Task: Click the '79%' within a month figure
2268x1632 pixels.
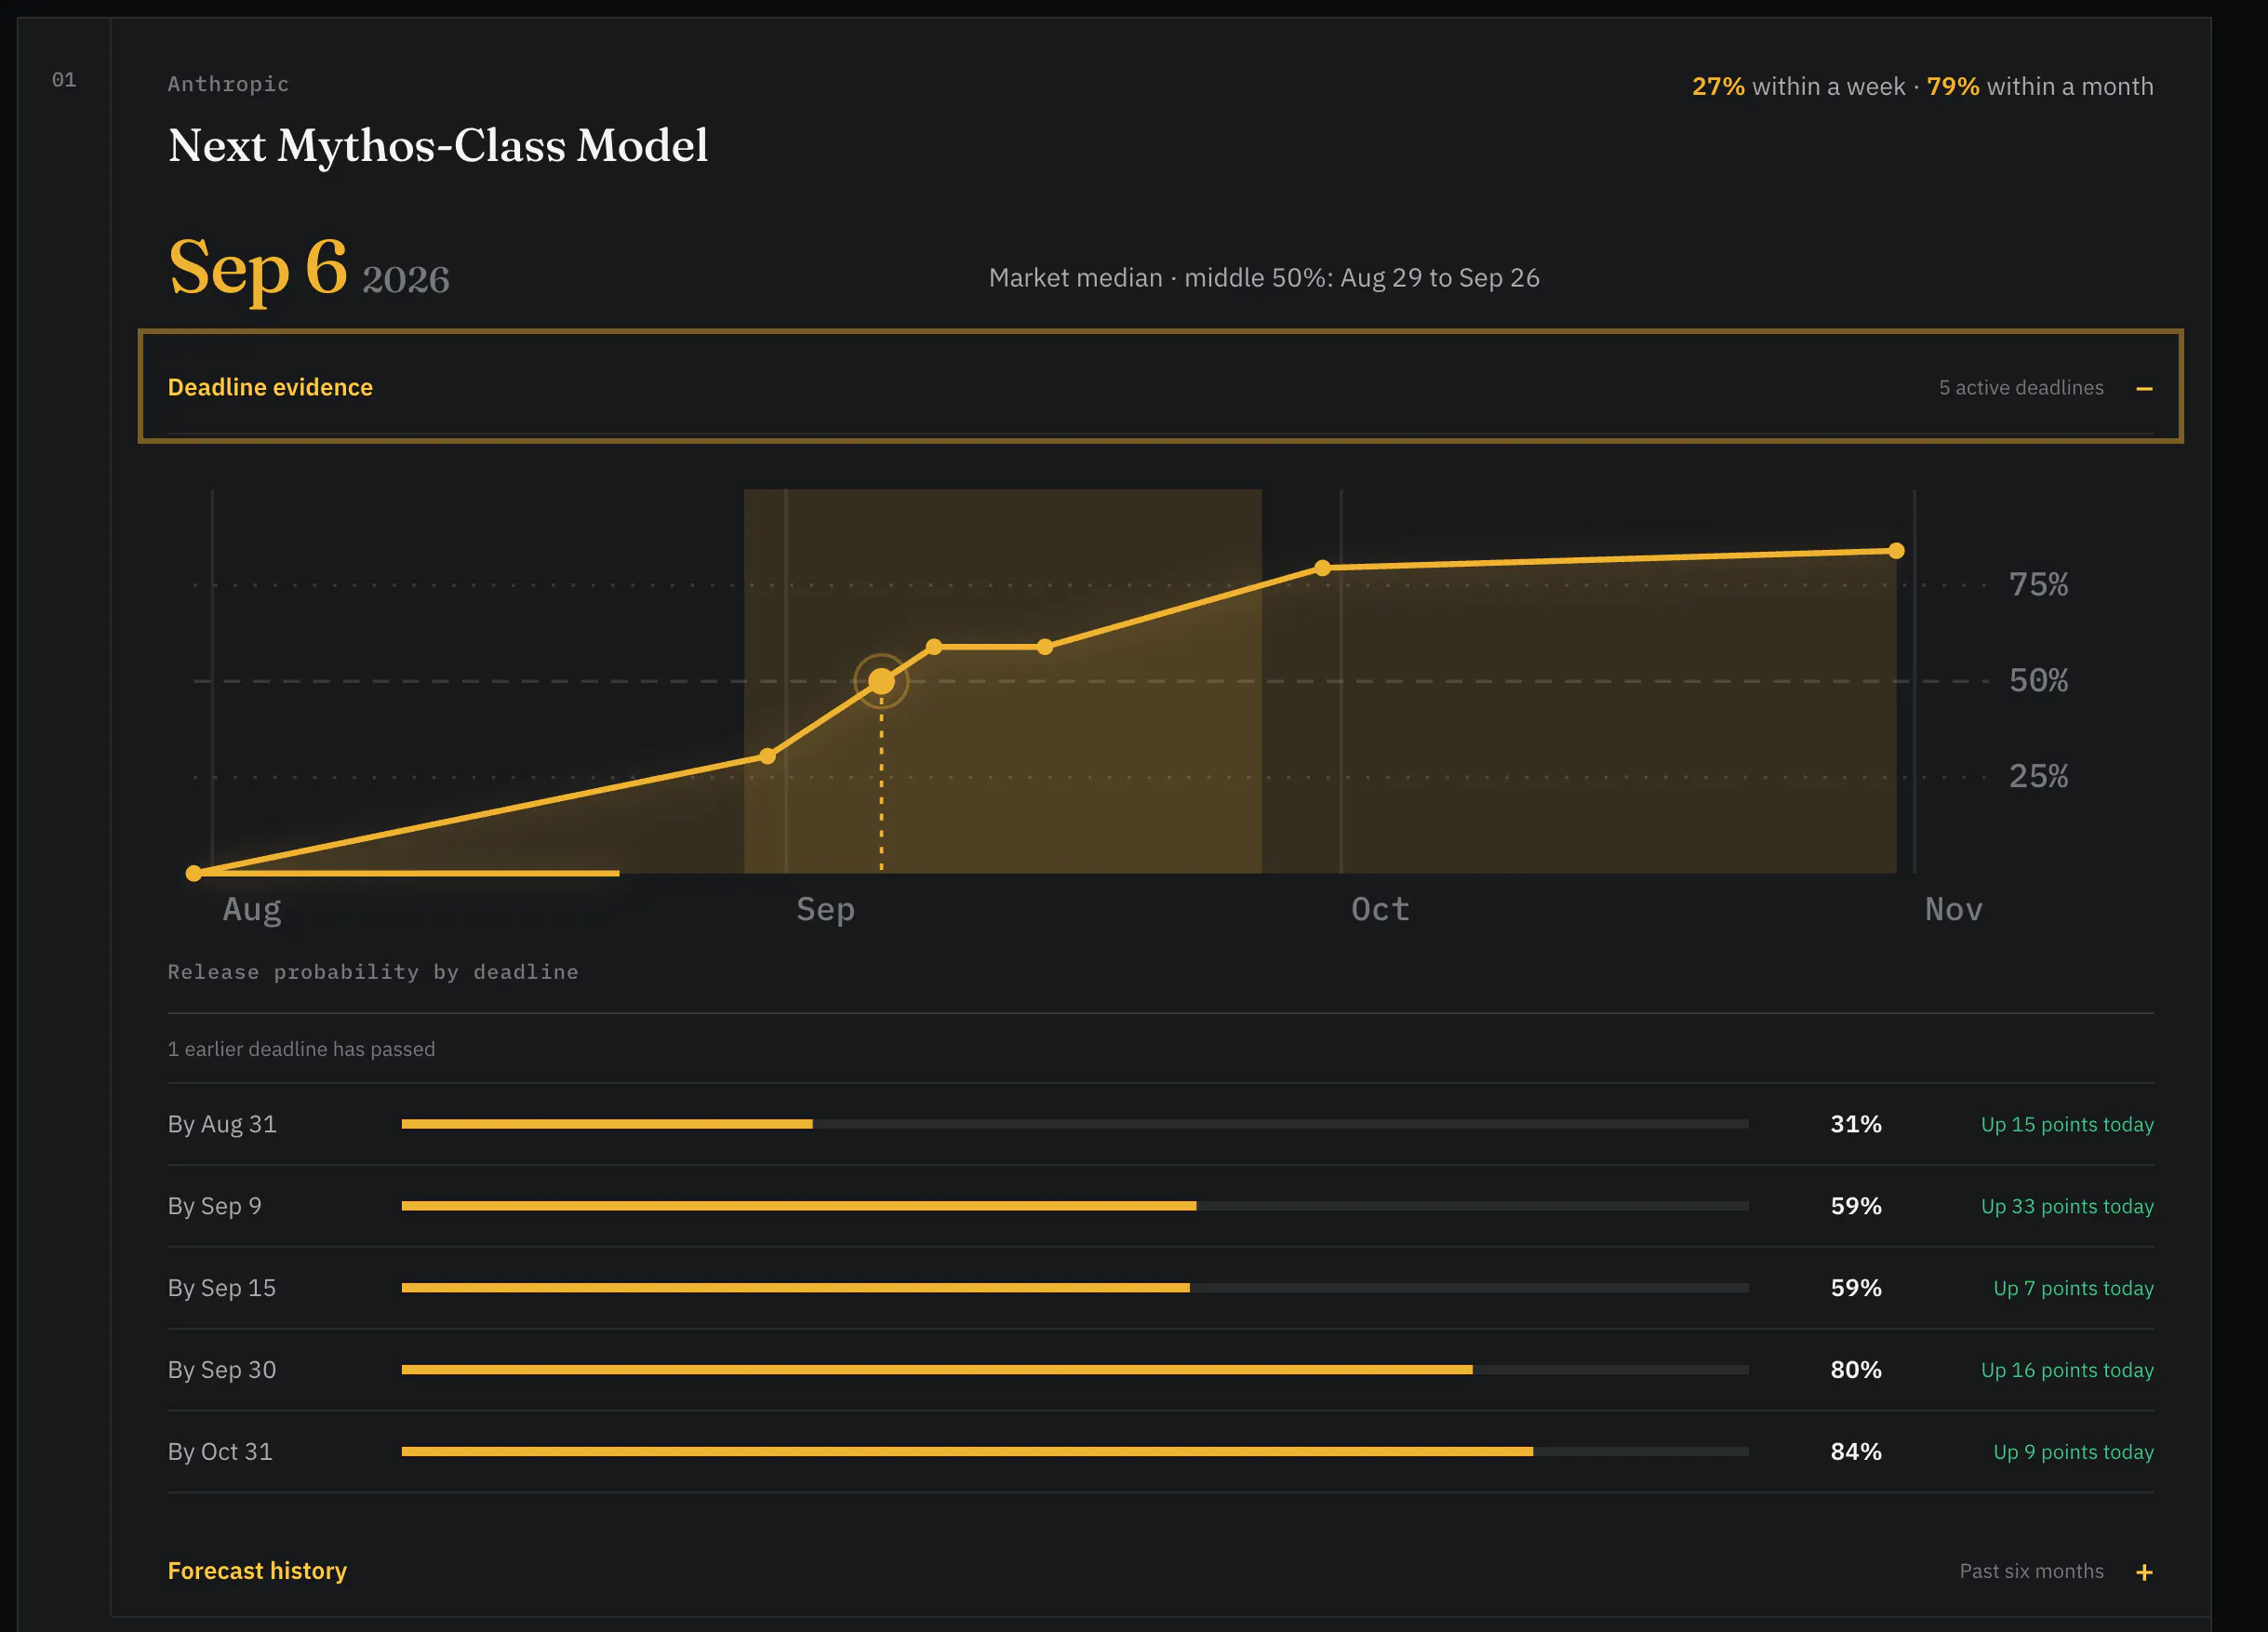Action: 1953,86
